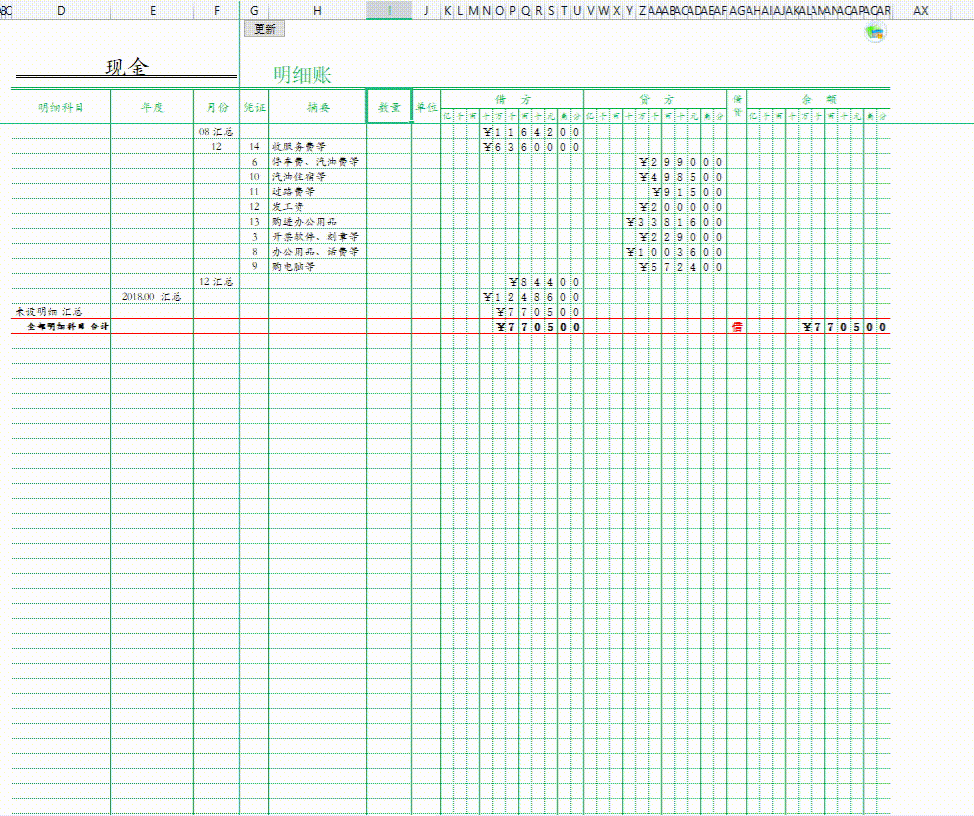
Task: Click the 更新 button
Action: pyautogui.click(x=265, y=29)
